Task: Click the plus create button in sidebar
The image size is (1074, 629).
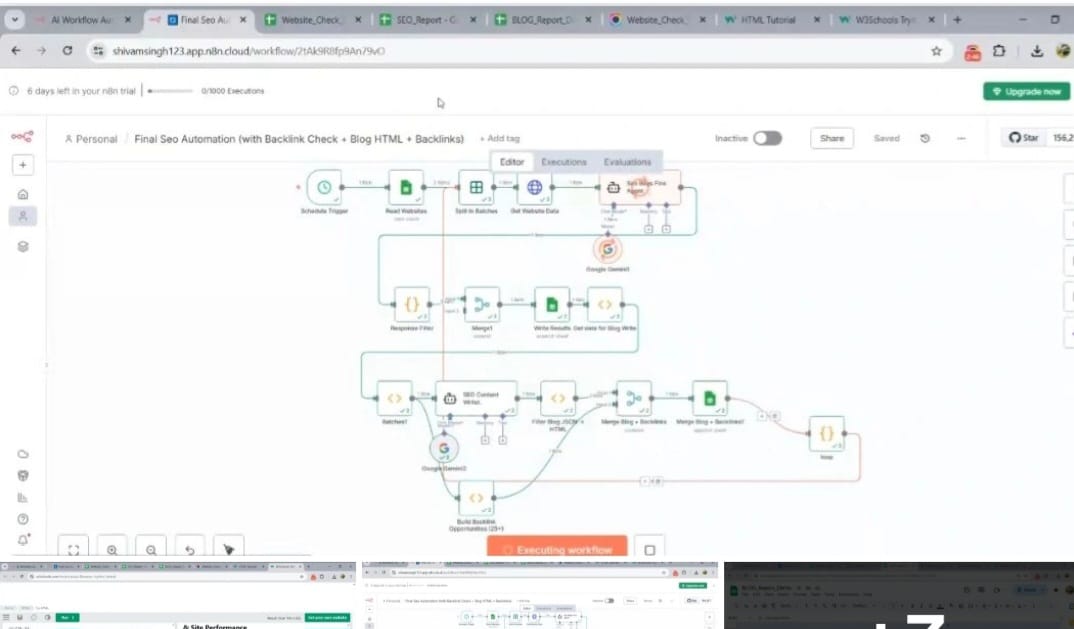Action: tap(23, 165)
